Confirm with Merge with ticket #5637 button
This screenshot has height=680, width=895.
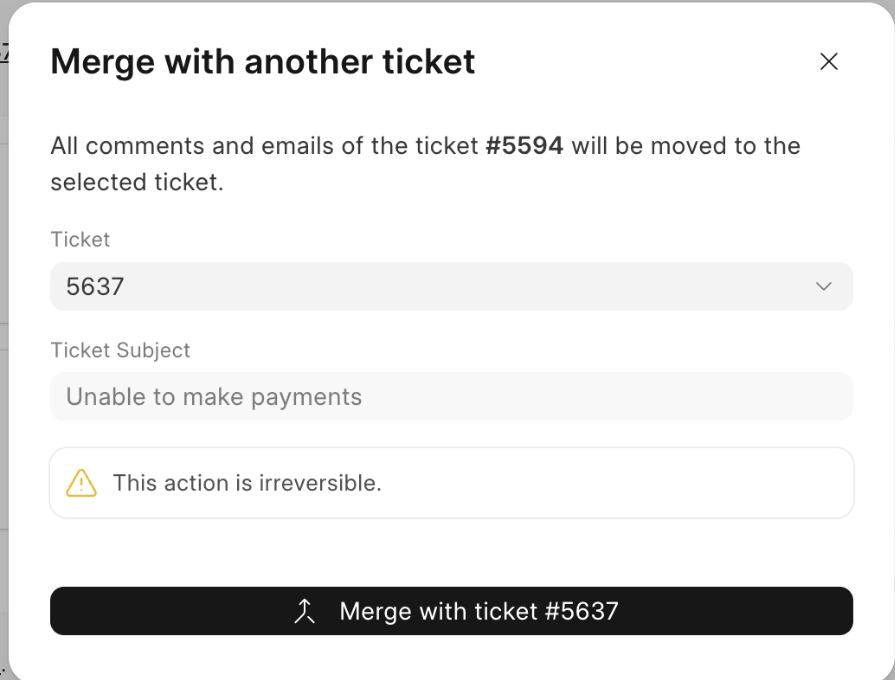click(451, 611)
